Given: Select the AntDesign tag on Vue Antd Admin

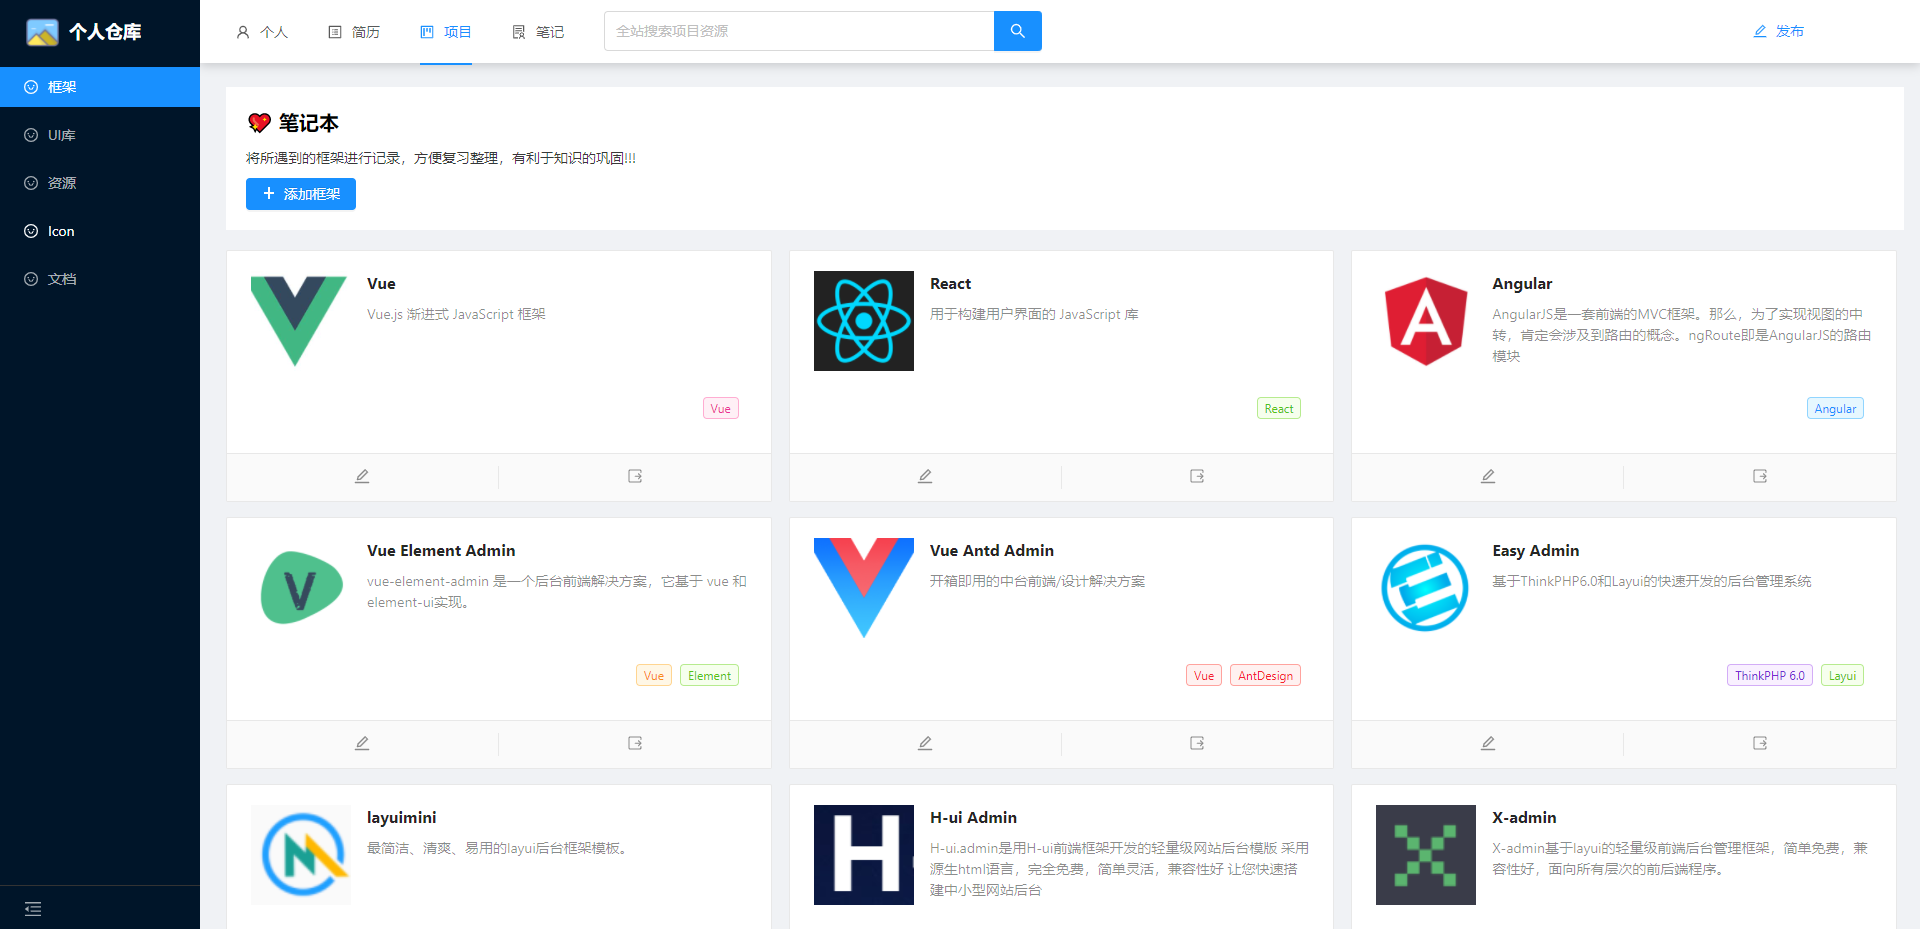Looking at the screenshot, I should click(1264, 675).
